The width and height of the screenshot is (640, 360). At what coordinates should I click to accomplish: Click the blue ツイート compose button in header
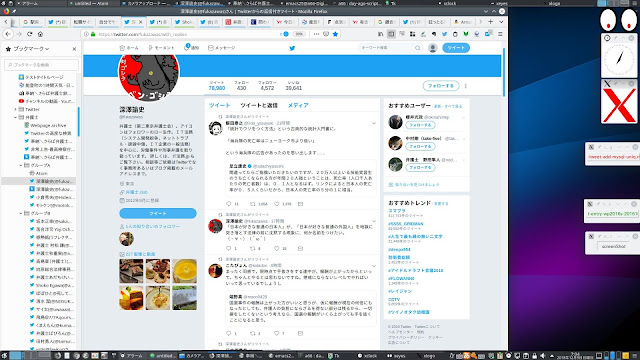pyautogui.click(x=456, y=48)
